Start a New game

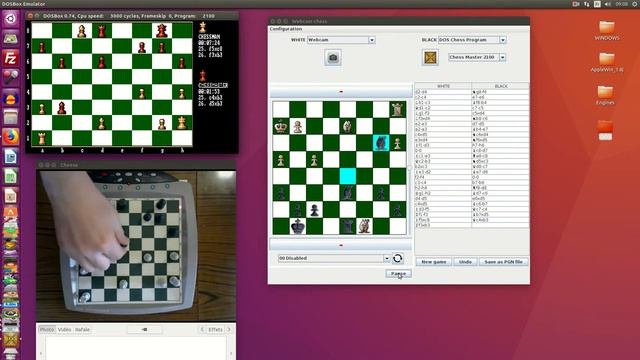tap(433, 262)
